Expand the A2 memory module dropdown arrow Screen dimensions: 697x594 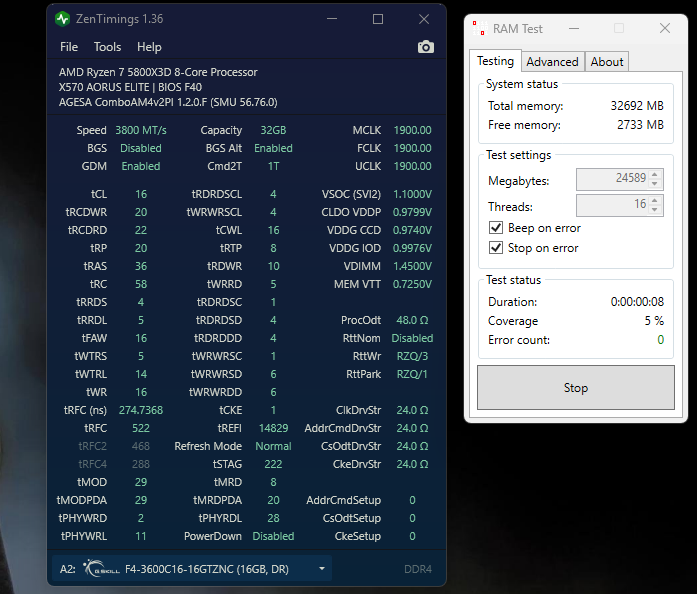(x=322, y=568)
